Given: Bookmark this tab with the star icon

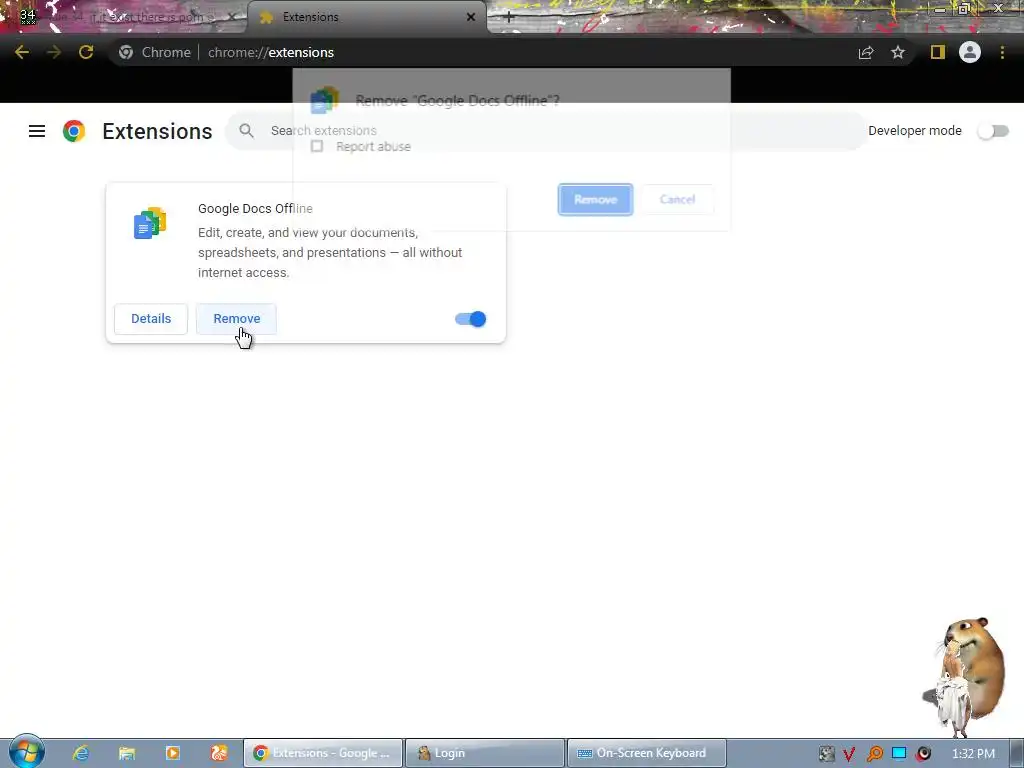Looking at the screenshot, I should (898, 52).
